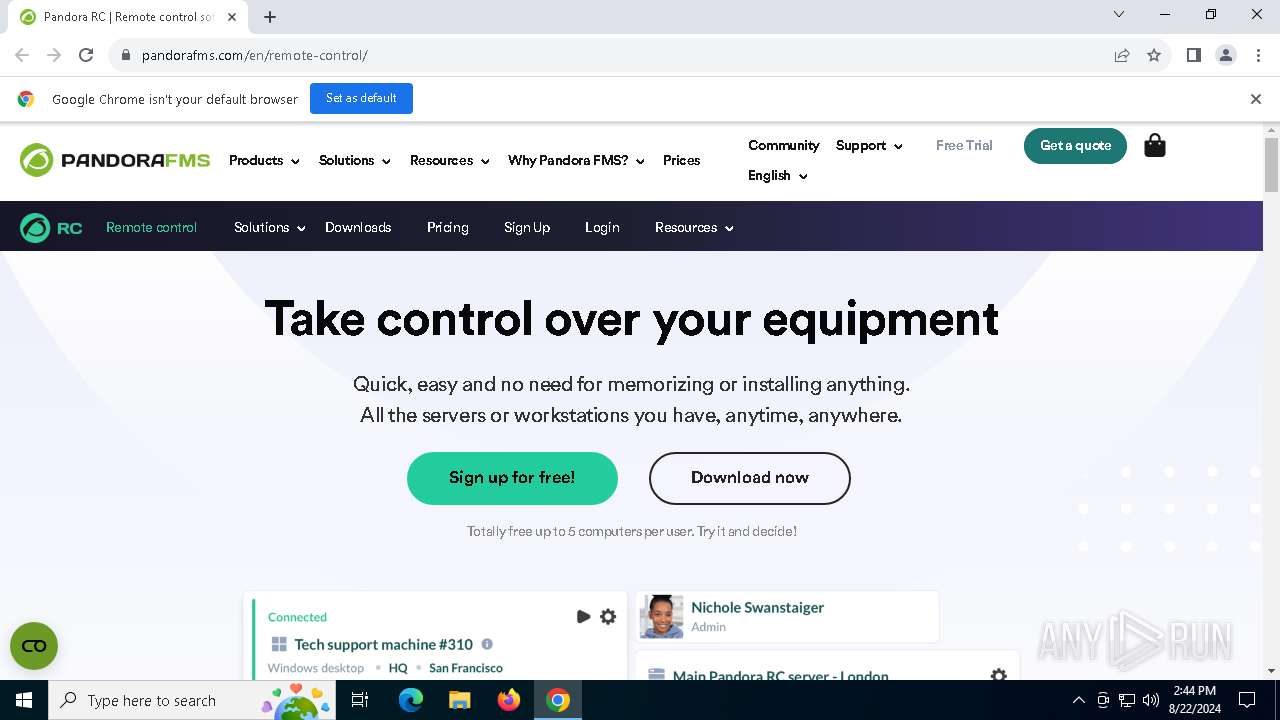This screenshot has height=720, width=1280.
Task: Expand the Products dropdown menu
Action: (264, 160)
